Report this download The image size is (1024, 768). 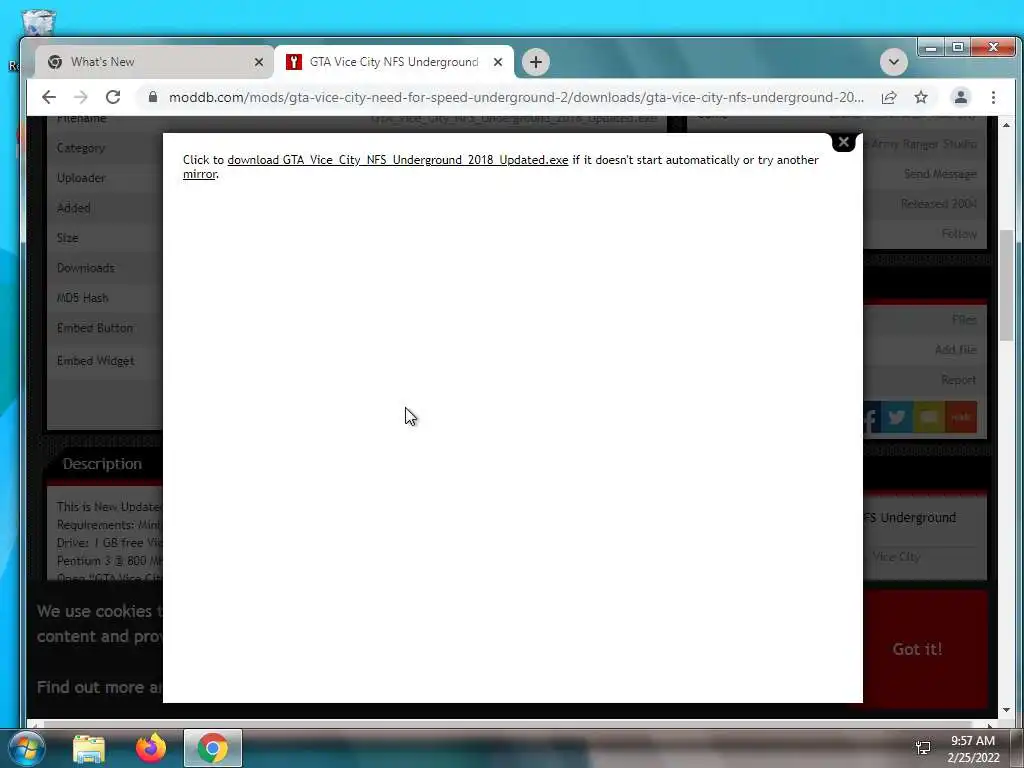tap(959, 380)
